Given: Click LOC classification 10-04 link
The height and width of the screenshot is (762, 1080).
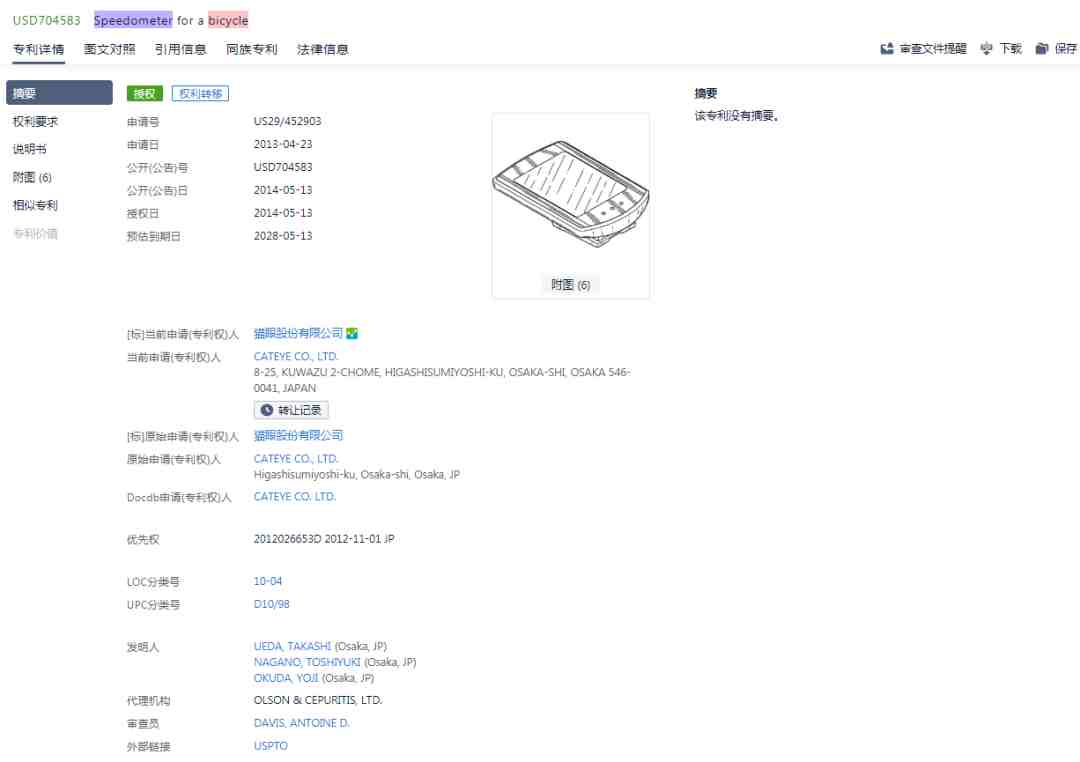Looking at the screenshot, I should (x=268, y=581).
